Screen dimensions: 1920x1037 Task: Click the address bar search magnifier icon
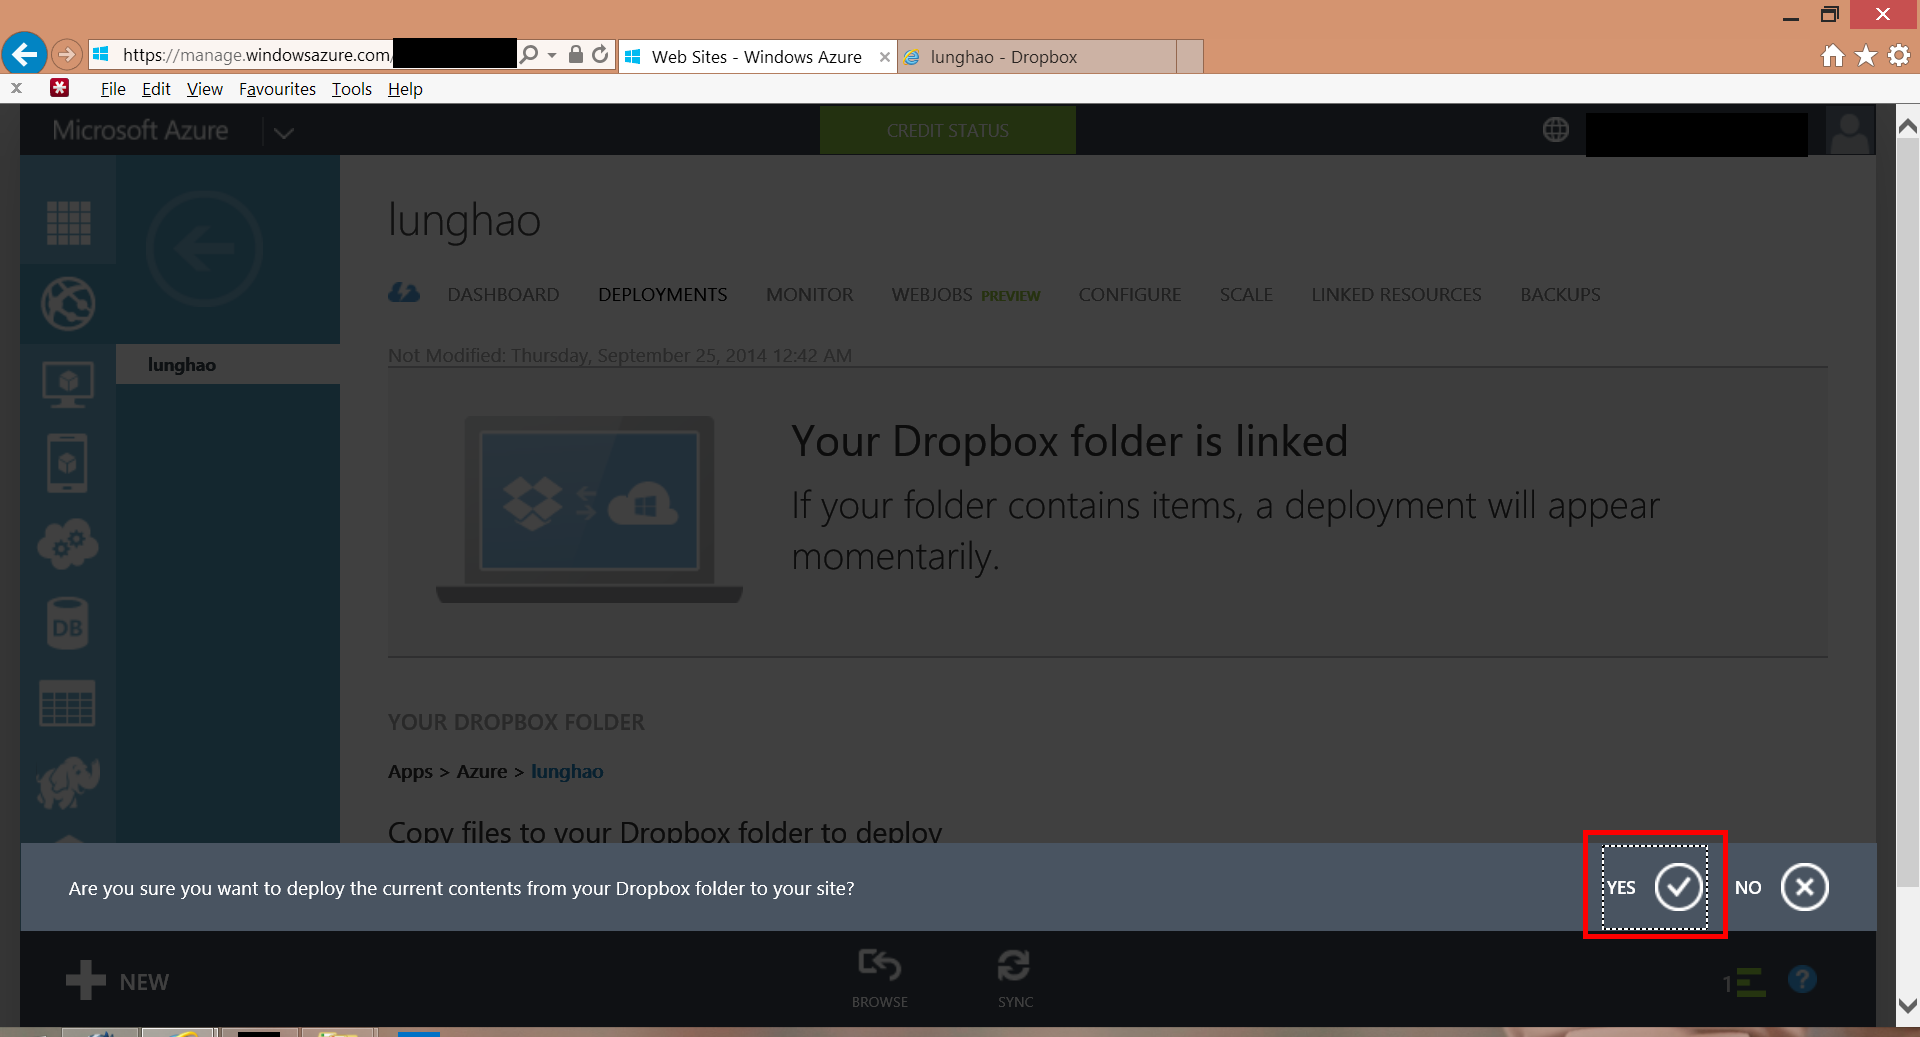529,54
